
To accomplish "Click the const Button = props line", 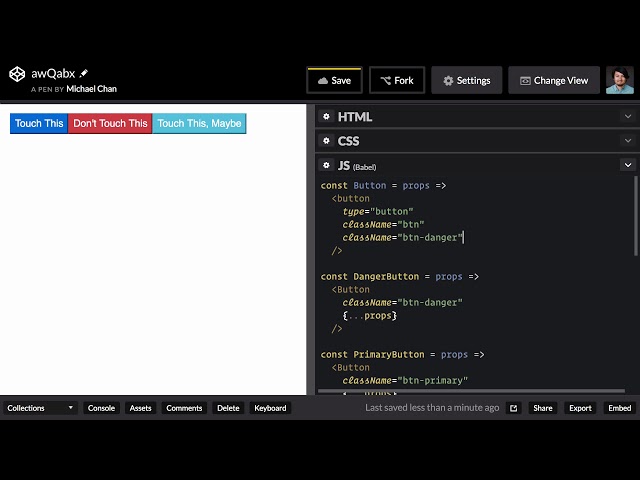I will (x=383, y=185).
